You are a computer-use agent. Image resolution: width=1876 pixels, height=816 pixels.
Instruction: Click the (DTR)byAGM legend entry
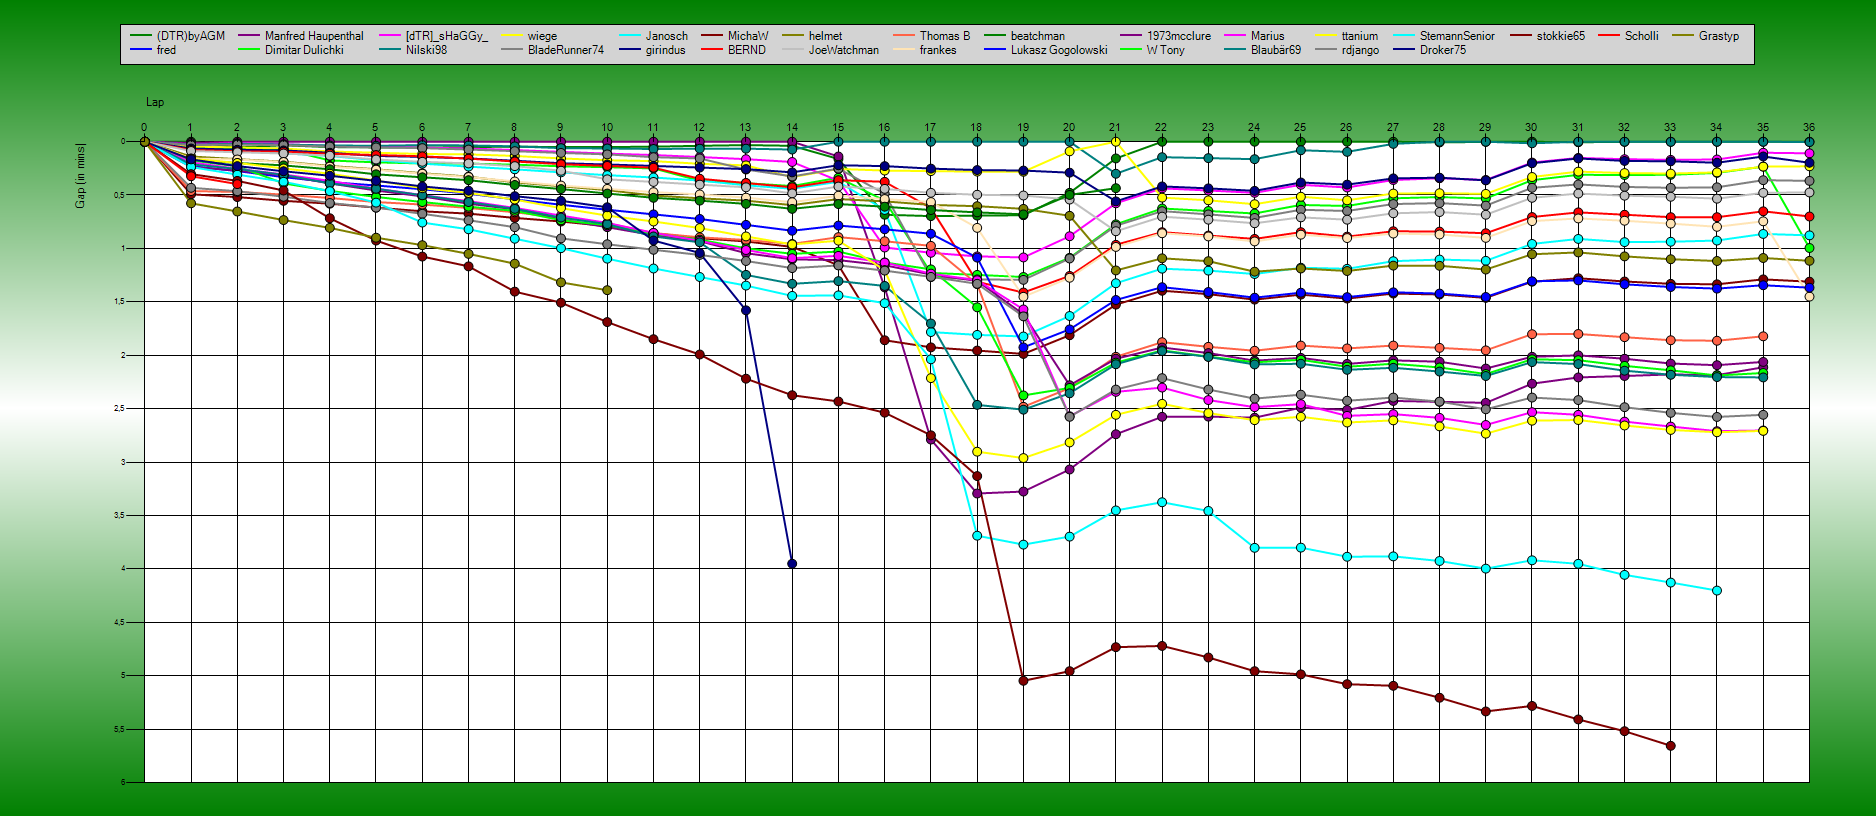pyautogui.click(x=191, y=36)
